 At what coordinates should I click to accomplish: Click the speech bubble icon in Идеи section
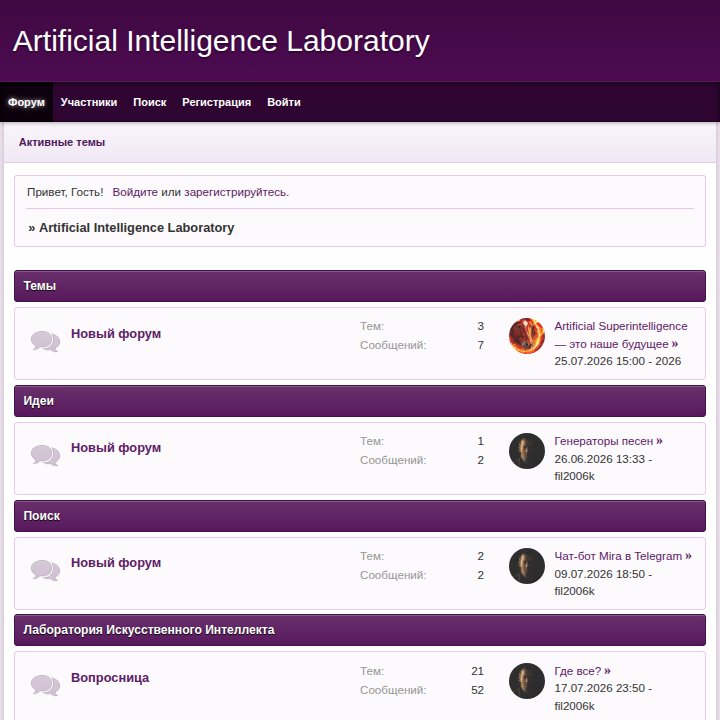[x=45, y=456]
